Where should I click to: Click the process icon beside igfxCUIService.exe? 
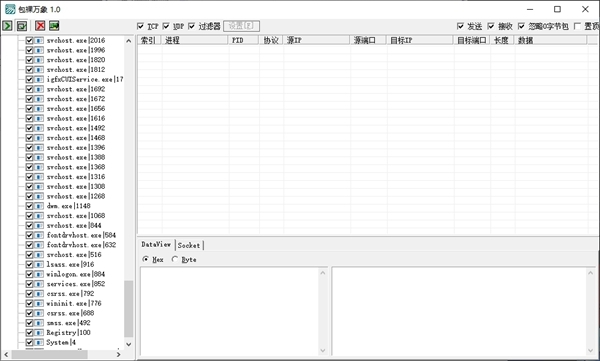[x=39, y=79]
